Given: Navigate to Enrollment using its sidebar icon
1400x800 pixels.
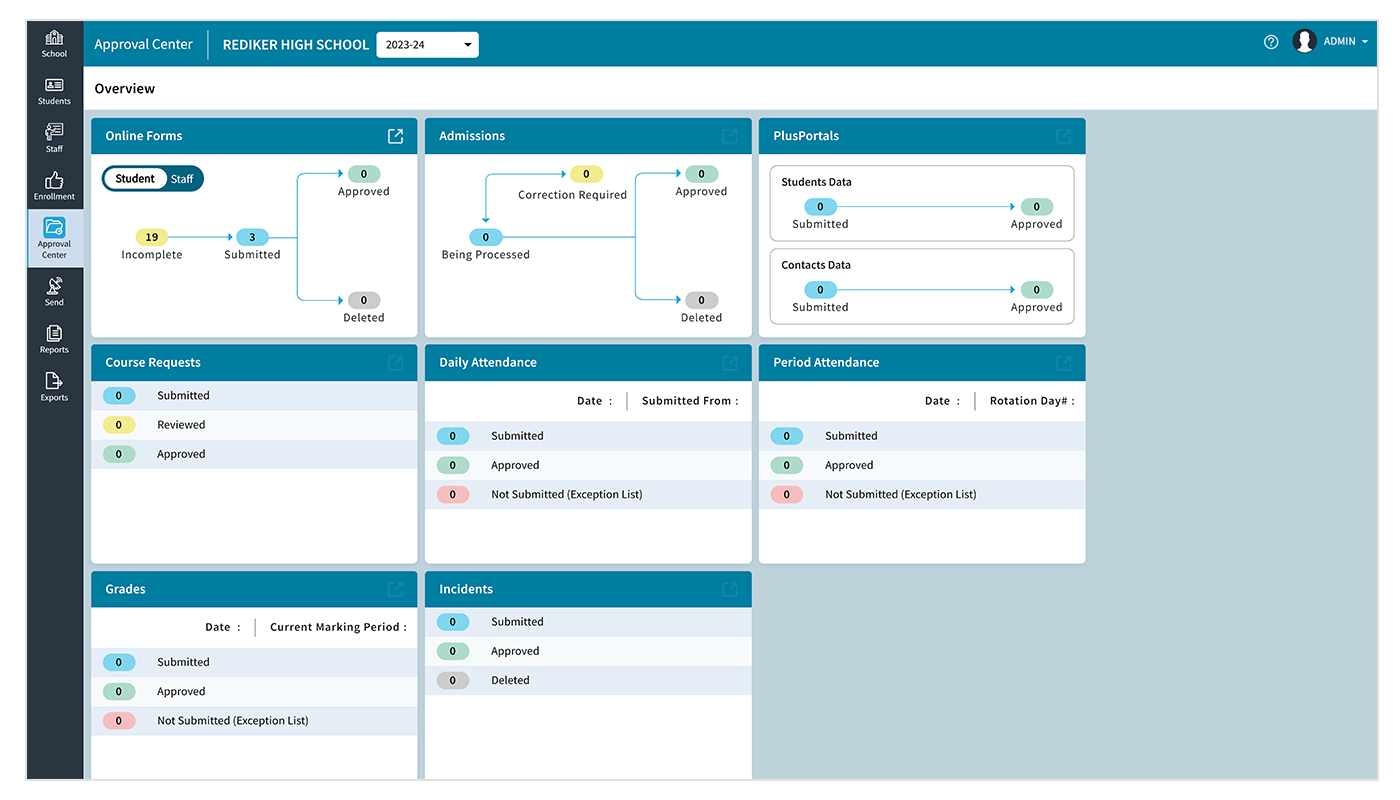Looking at the screenshot, I should [x=54, y=186].
